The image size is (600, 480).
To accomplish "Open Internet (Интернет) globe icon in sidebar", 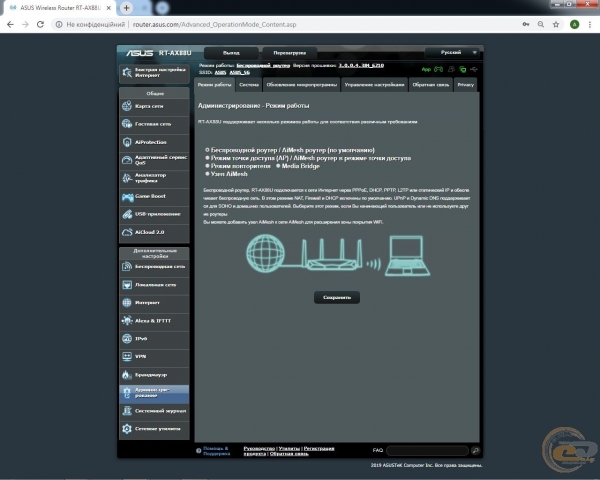I will pyautogui.click(x=127, y=303).
